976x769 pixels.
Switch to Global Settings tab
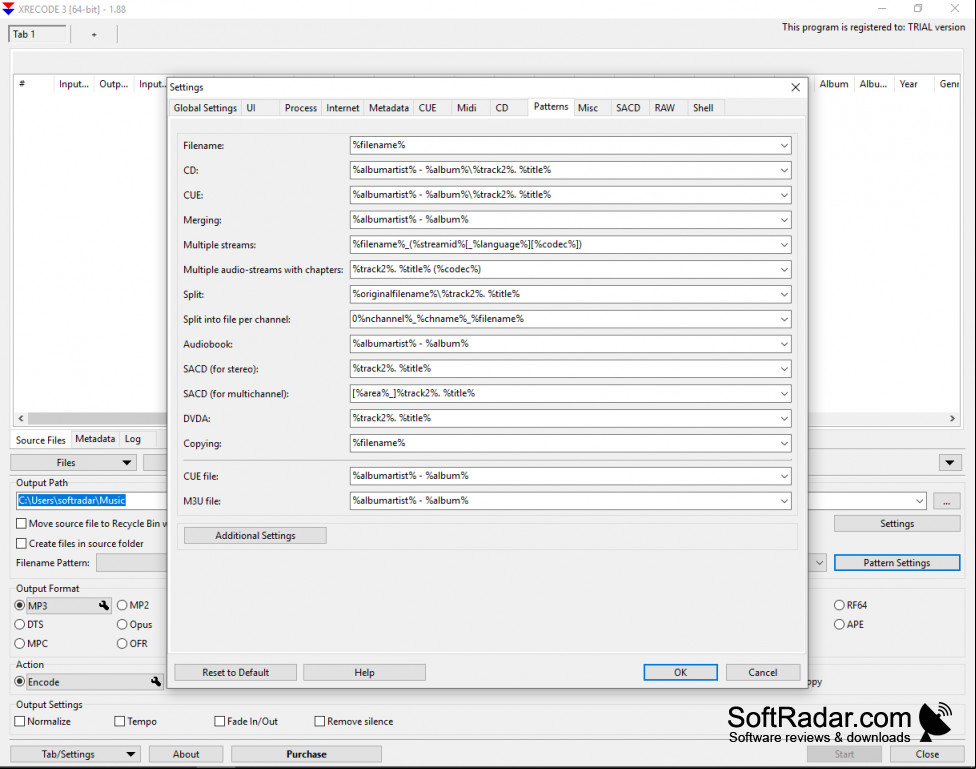point(205,108)
